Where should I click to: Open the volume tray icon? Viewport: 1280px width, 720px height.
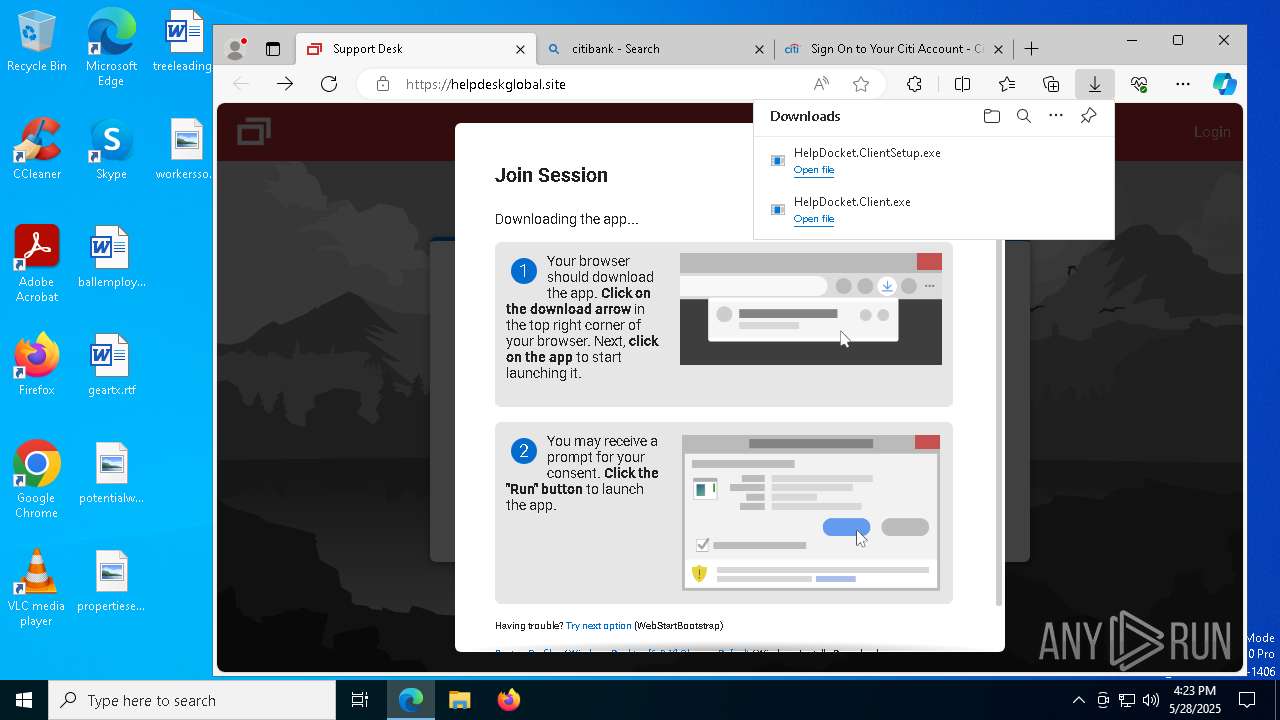(x=1151, y=700)
